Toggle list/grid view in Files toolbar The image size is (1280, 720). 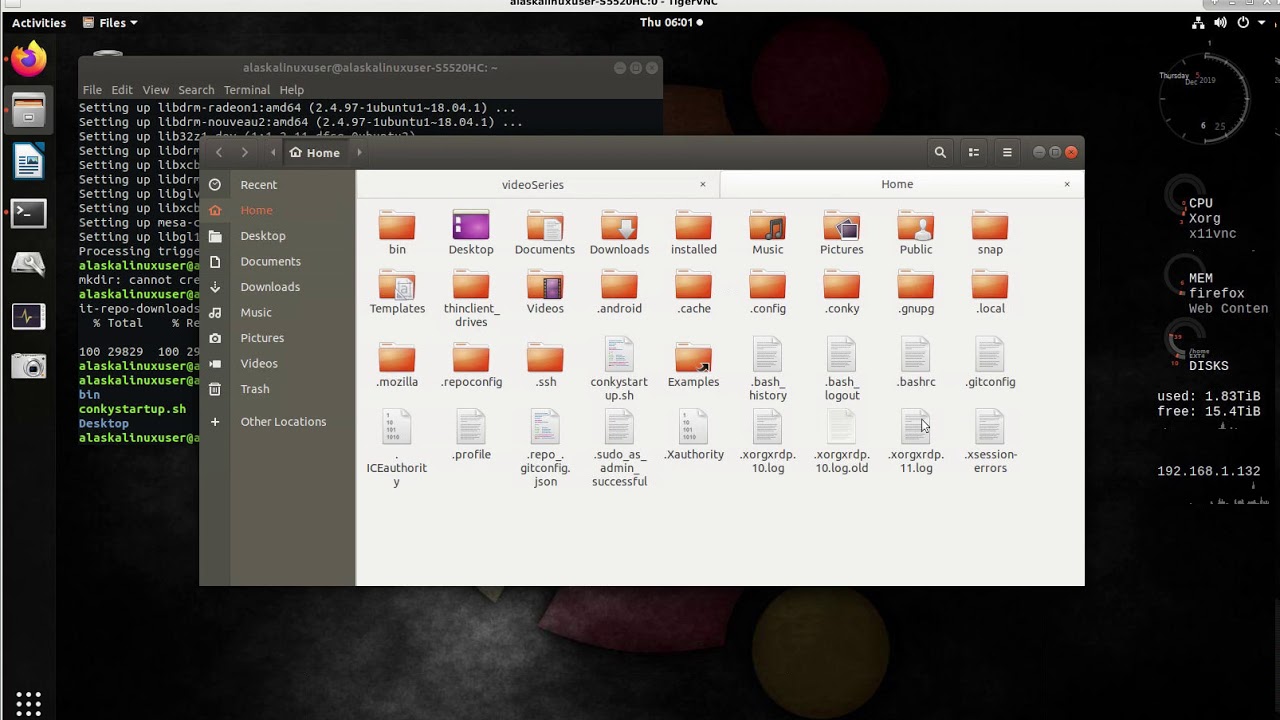(x=973, y=152)
